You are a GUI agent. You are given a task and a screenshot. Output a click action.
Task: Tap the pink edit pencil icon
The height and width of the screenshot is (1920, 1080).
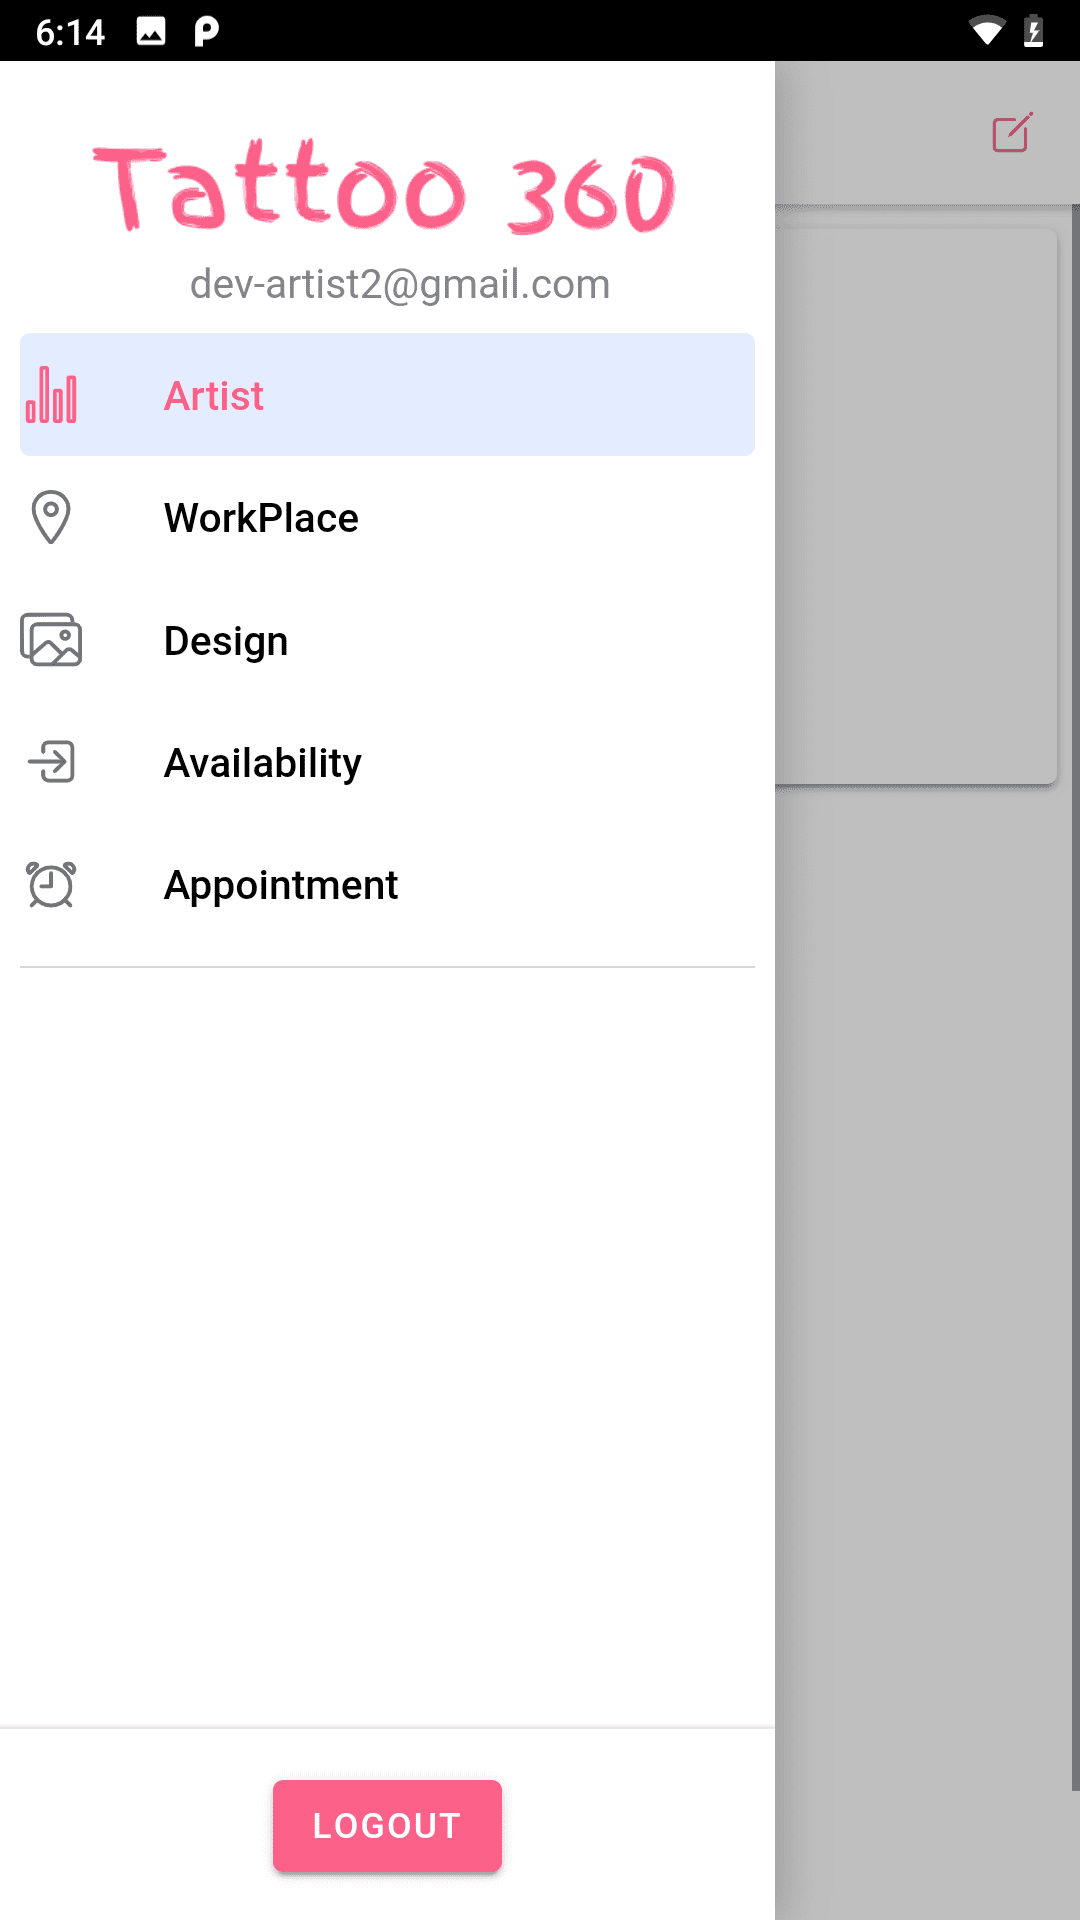click(x=1012, y=133)
